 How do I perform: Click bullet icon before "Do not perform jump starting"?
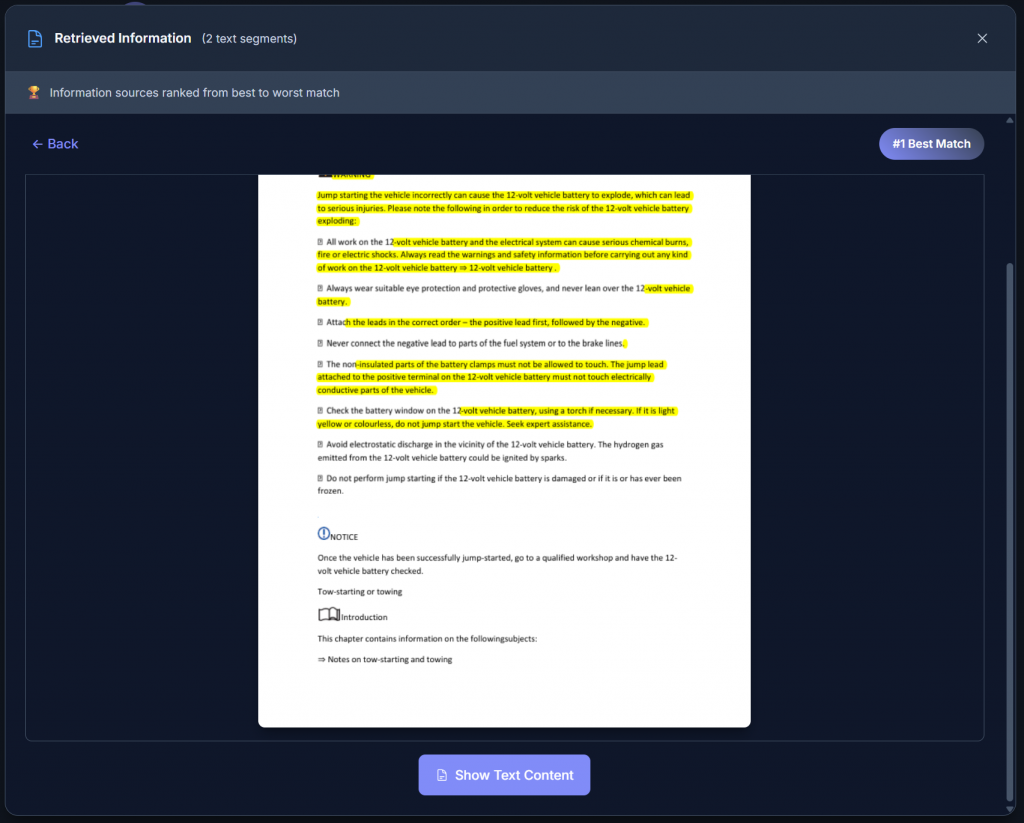coord(320,478)
